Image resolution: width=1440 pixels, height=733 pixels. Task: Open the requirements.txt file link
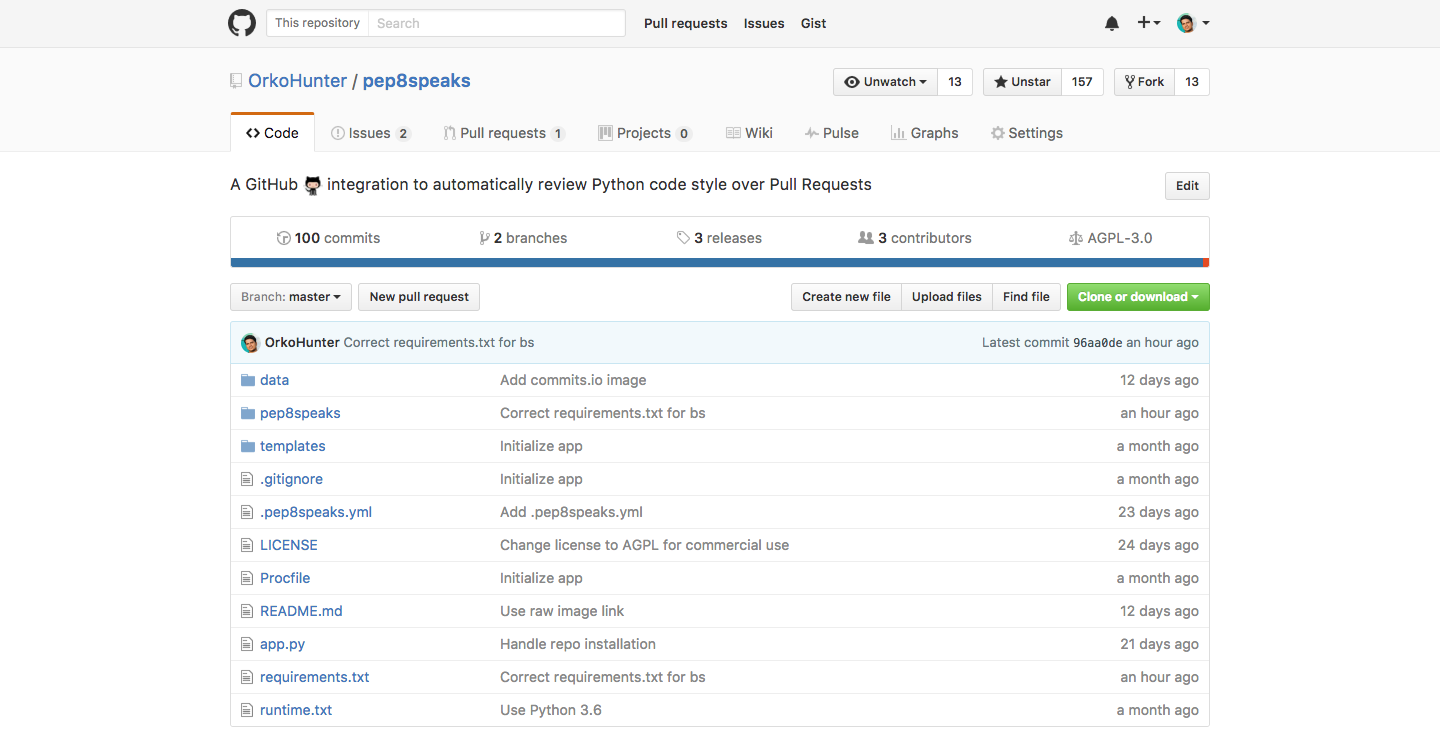click(314, 677)
